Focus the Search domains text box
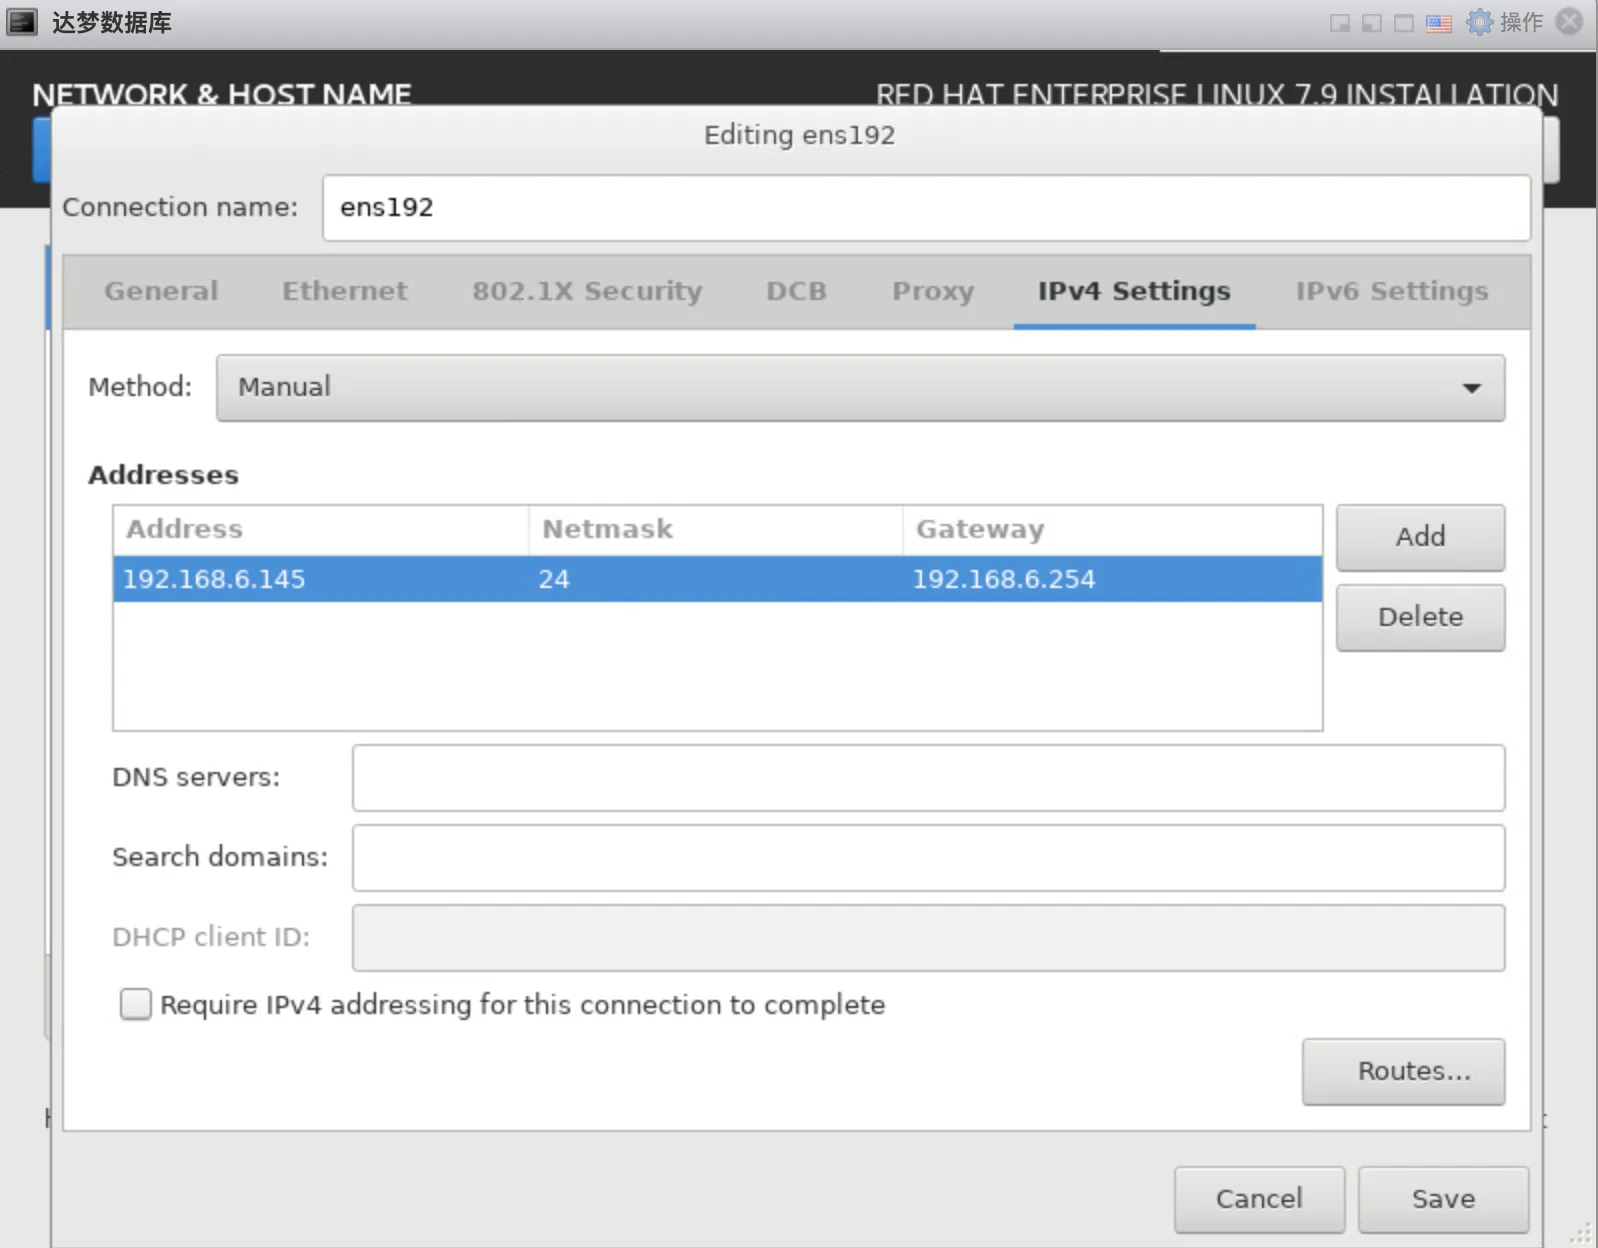1598x1248 pixels. 927,858
